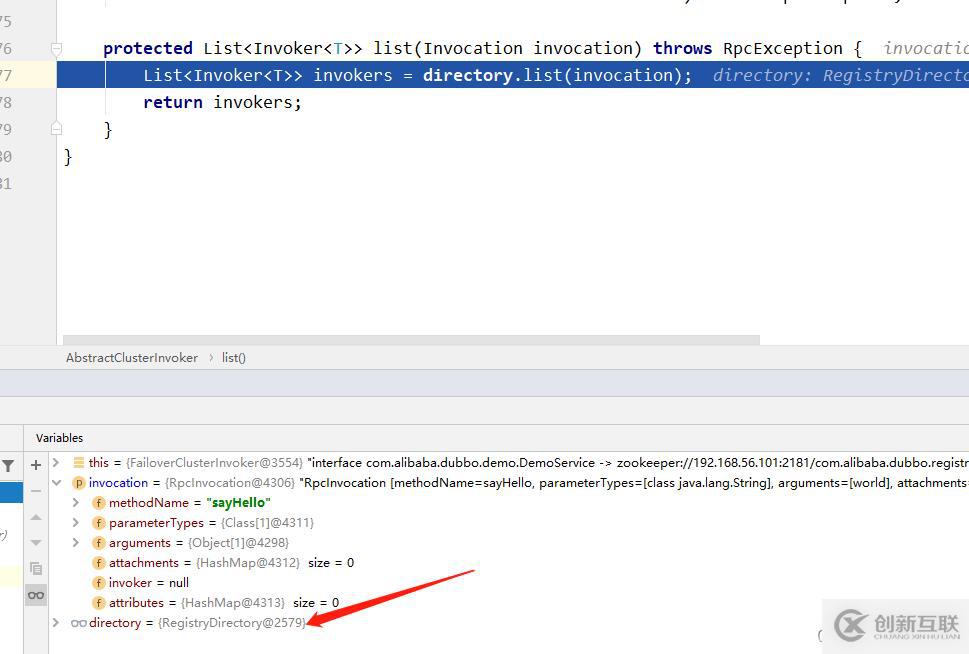
Task: Expand the 'this' variable node
Action: point(56,463)
